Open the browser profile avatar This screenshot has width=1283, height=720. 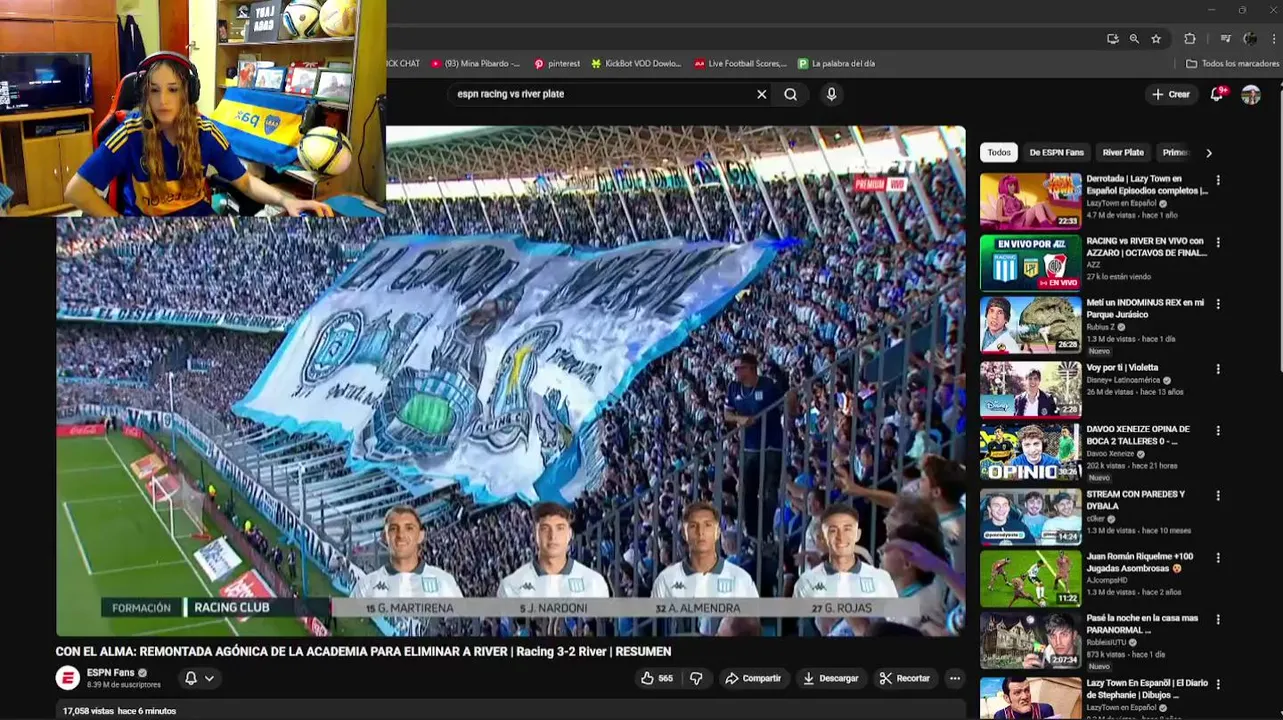(x=1250, y=39)
